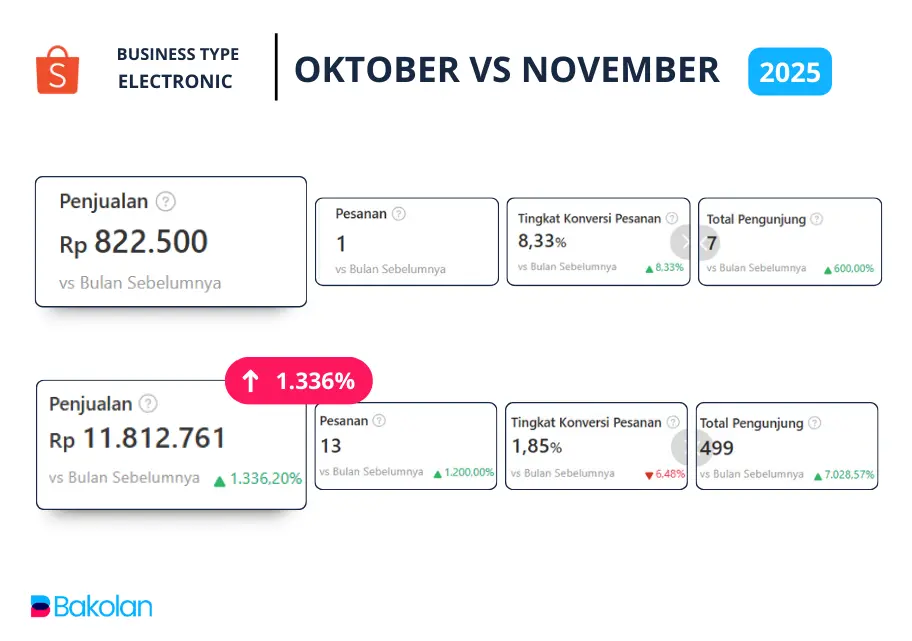912x641 pixels.
Task: Click the Bakolan logo
Action: click(x=91, y=606)
